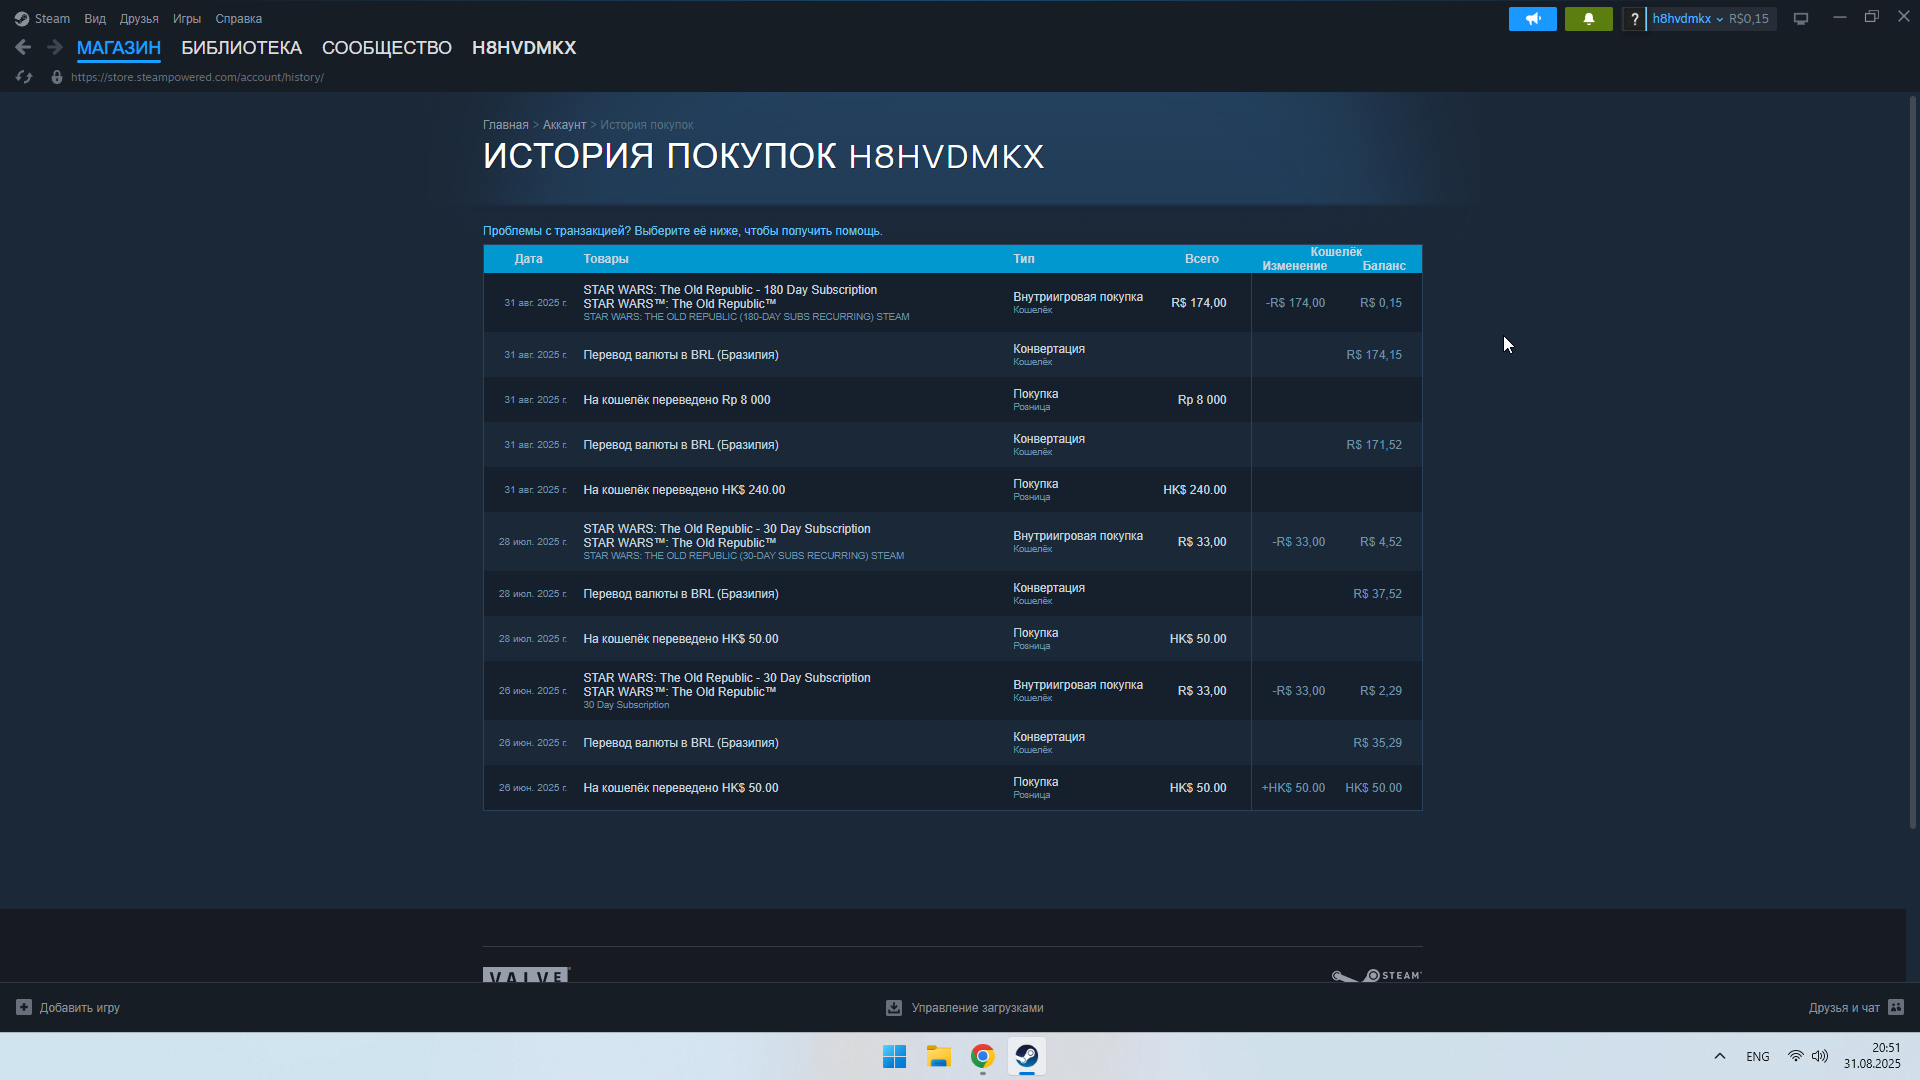1920x1080 pixels.
Task: Select the 180 Day Subscription transaction row
Action: (x=952, y=303)
